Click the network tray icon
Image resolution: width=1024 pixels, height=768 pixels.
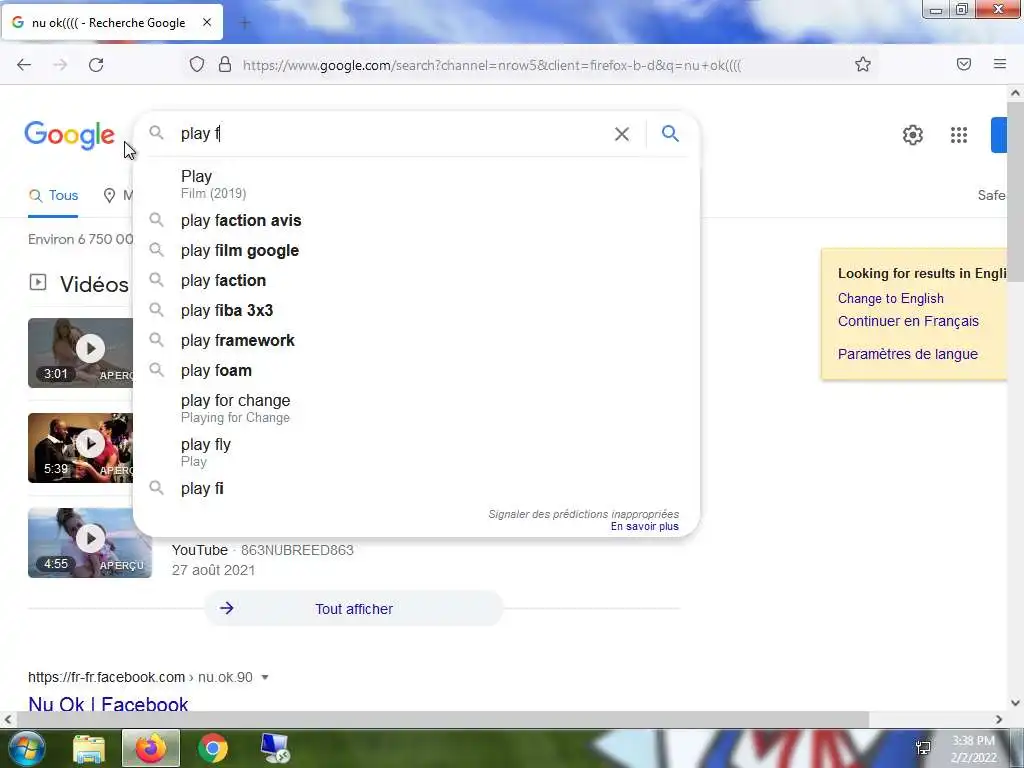click(923, 748)
